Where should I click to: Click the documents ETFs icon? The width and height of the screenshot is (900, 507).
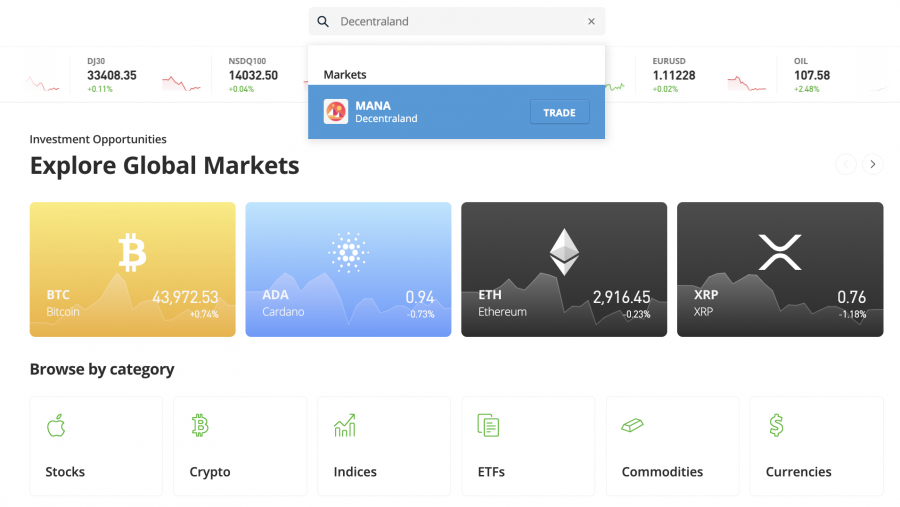488,425
